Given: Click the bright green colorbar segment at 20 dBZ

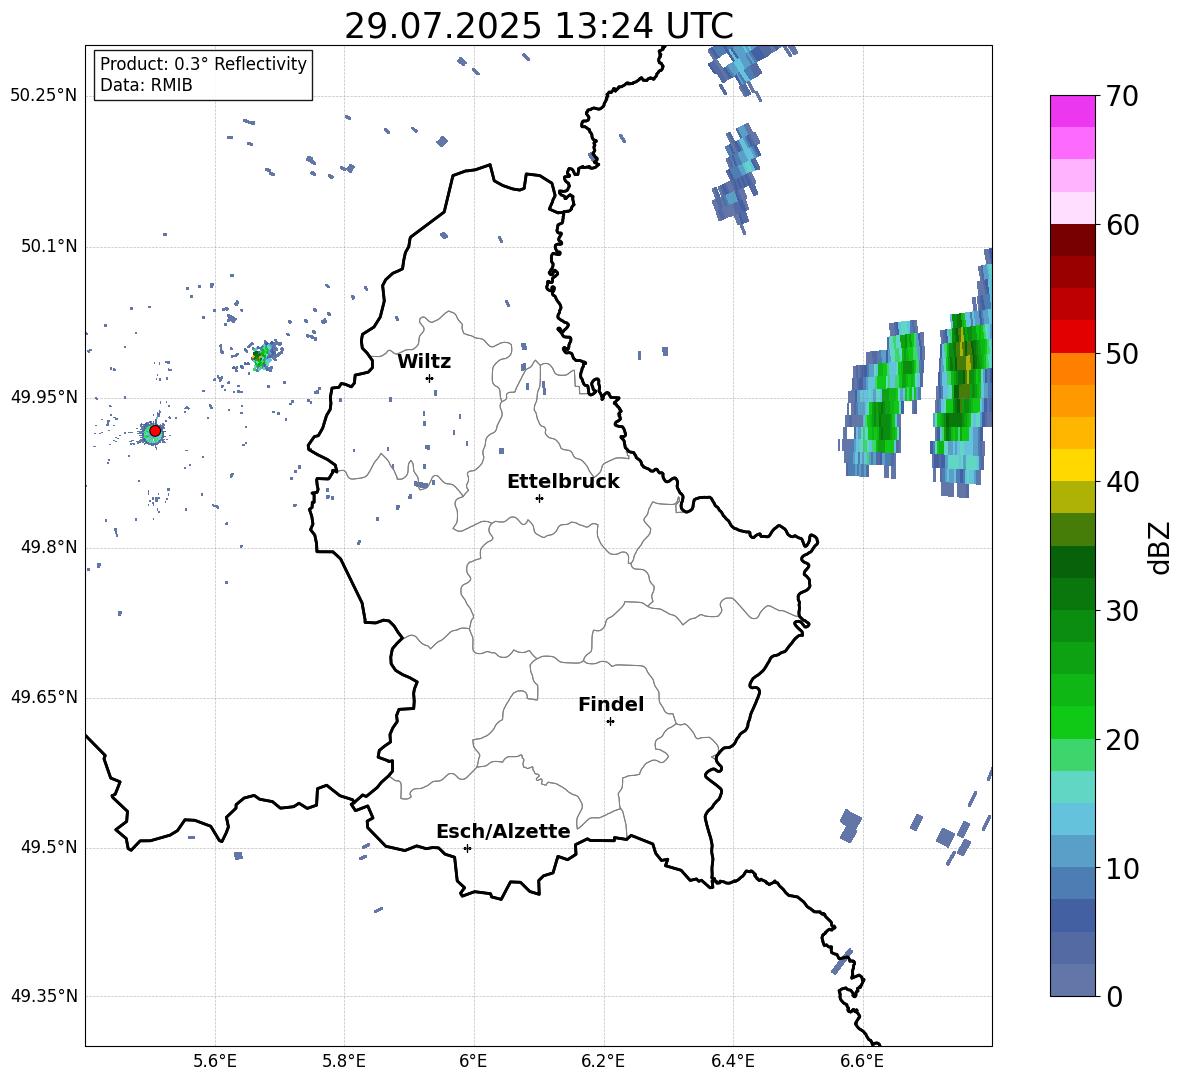Looking at the screenshot, I should click(1072, 722).
